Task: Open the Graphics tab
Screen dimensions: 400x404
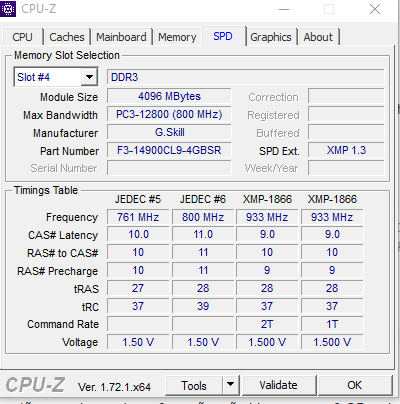Action: [271, 37]
